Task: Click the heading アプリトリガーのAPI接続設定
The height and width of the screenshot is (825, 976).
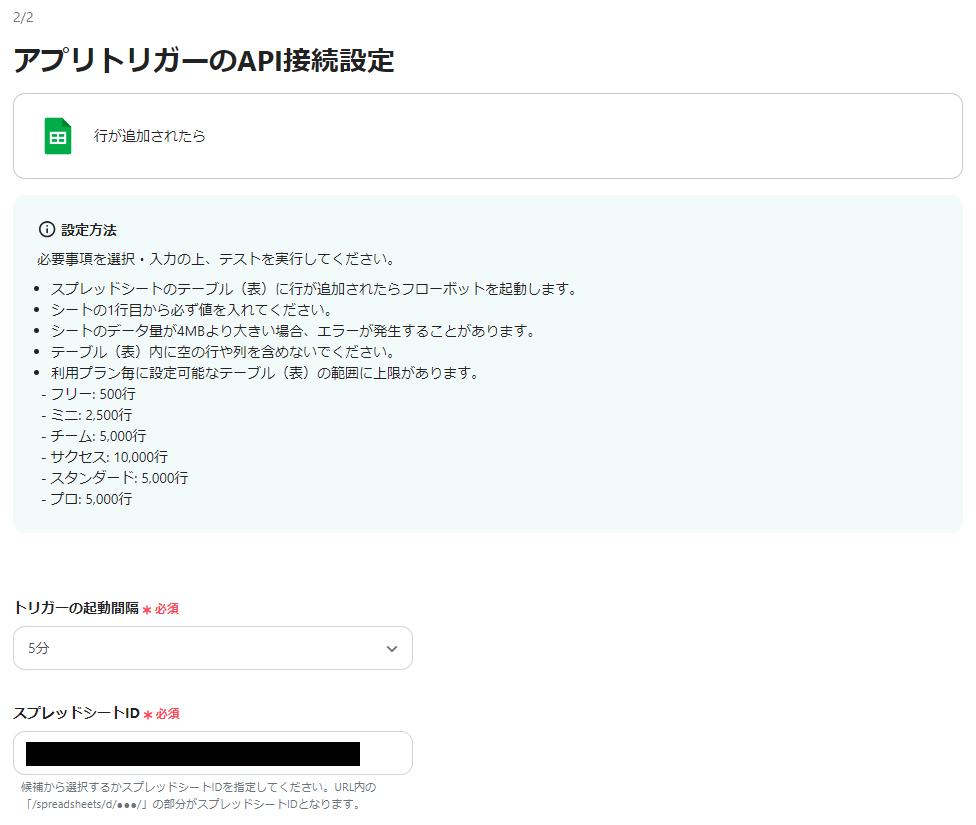Action: click(x=204, y=62)
